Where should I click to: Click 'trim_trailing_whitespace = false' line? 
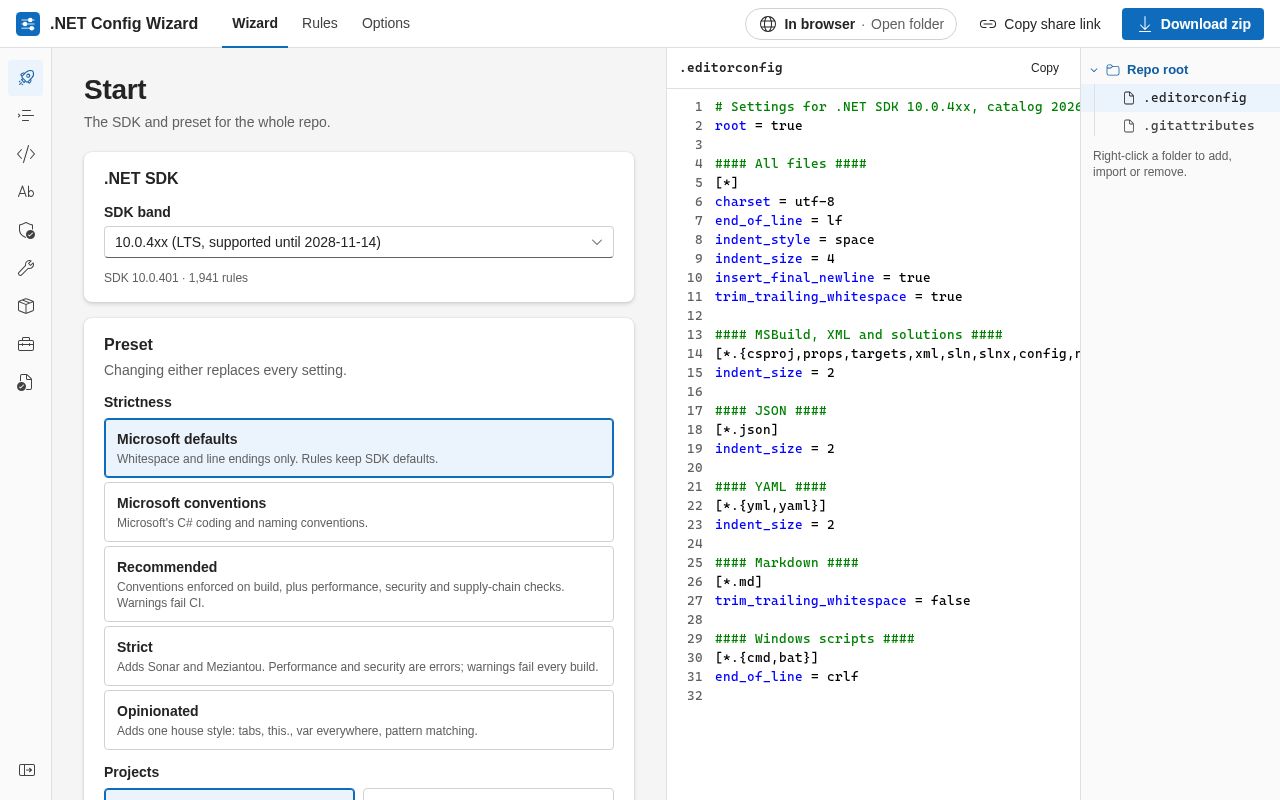(x=843, y=601)
